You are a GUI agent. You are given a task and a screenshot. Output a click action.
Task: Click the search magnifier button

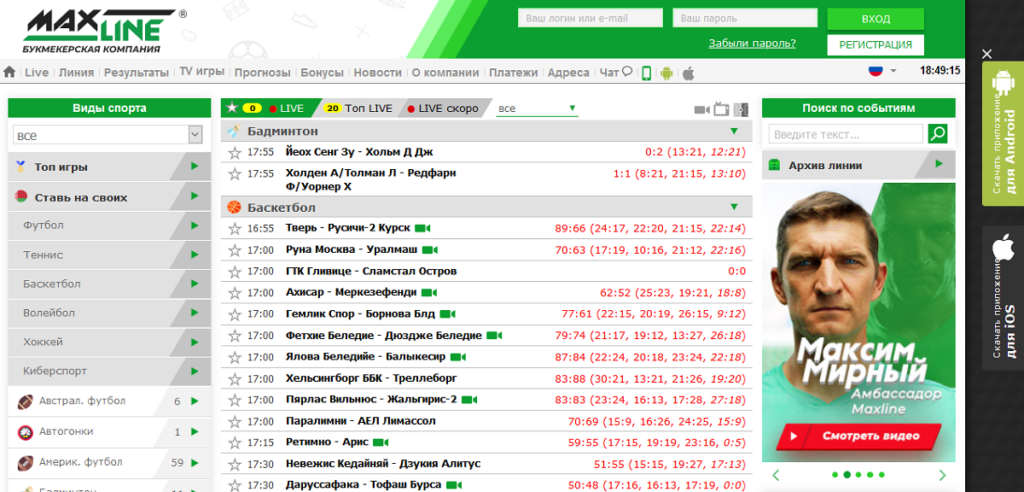coord(937,134)
